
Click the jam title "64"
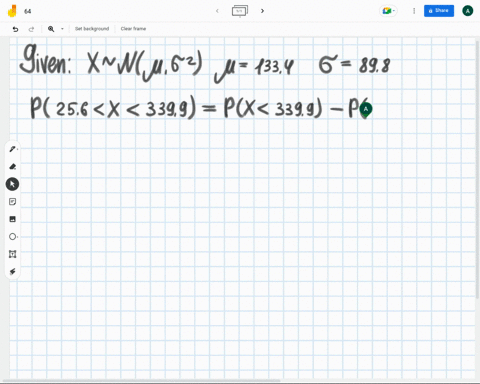click(28, 11)
